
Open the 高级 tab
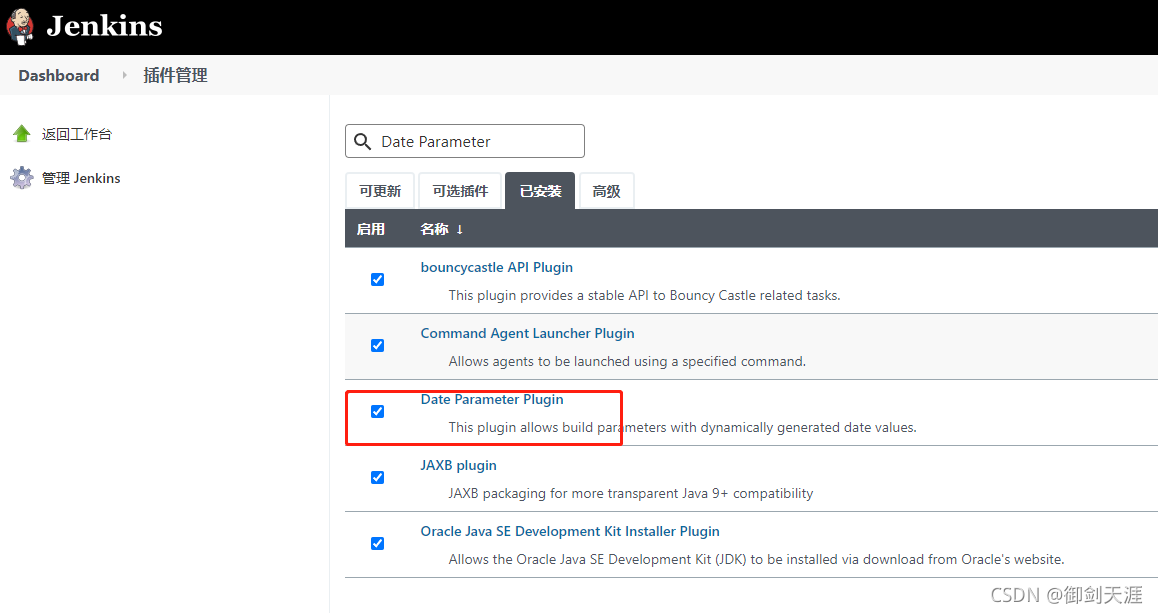click(x=606, y=191)
